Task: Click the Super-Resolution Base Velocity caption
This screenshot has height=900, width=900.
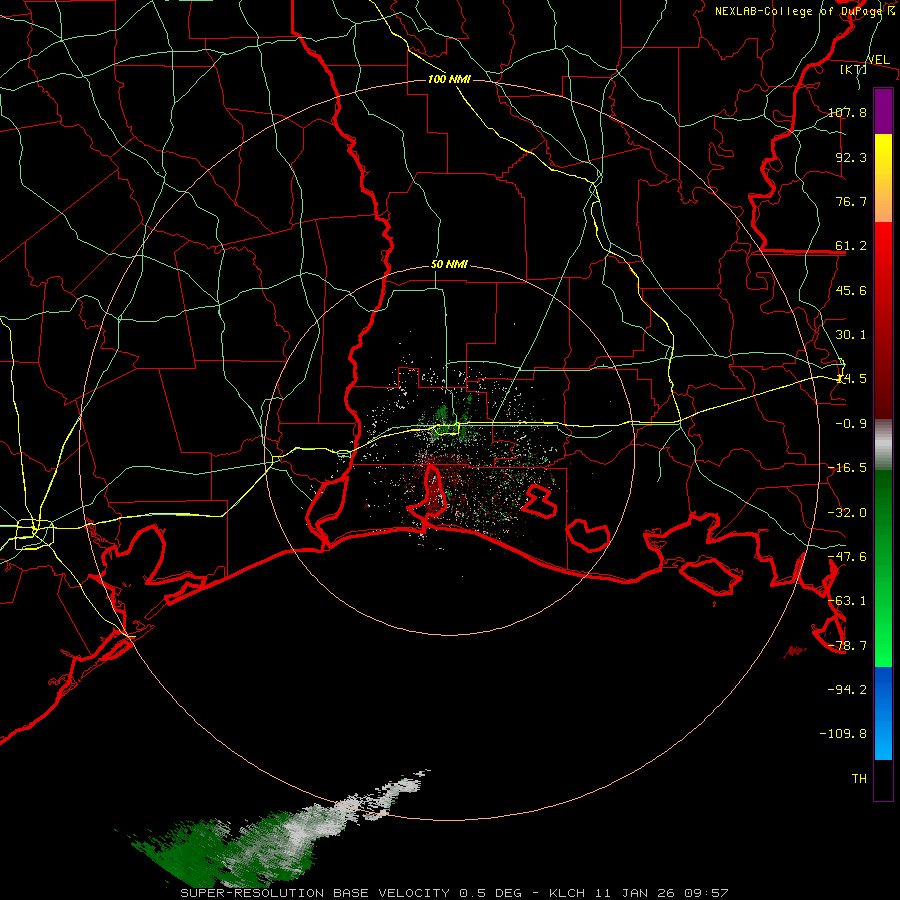Action: coord(453,893)
